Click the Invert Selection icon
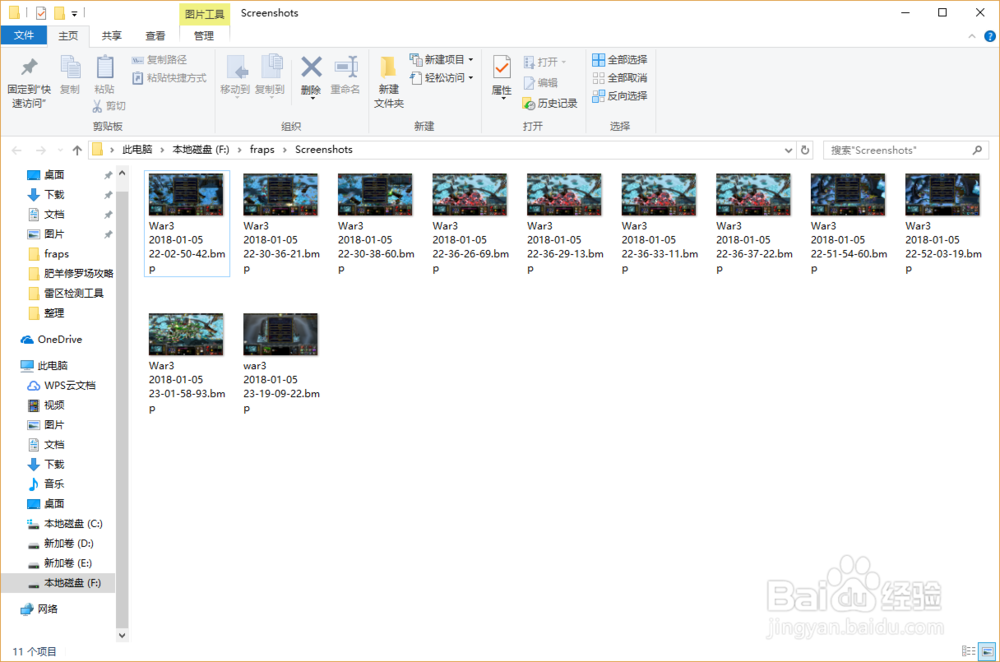 (x=617, y=95)
